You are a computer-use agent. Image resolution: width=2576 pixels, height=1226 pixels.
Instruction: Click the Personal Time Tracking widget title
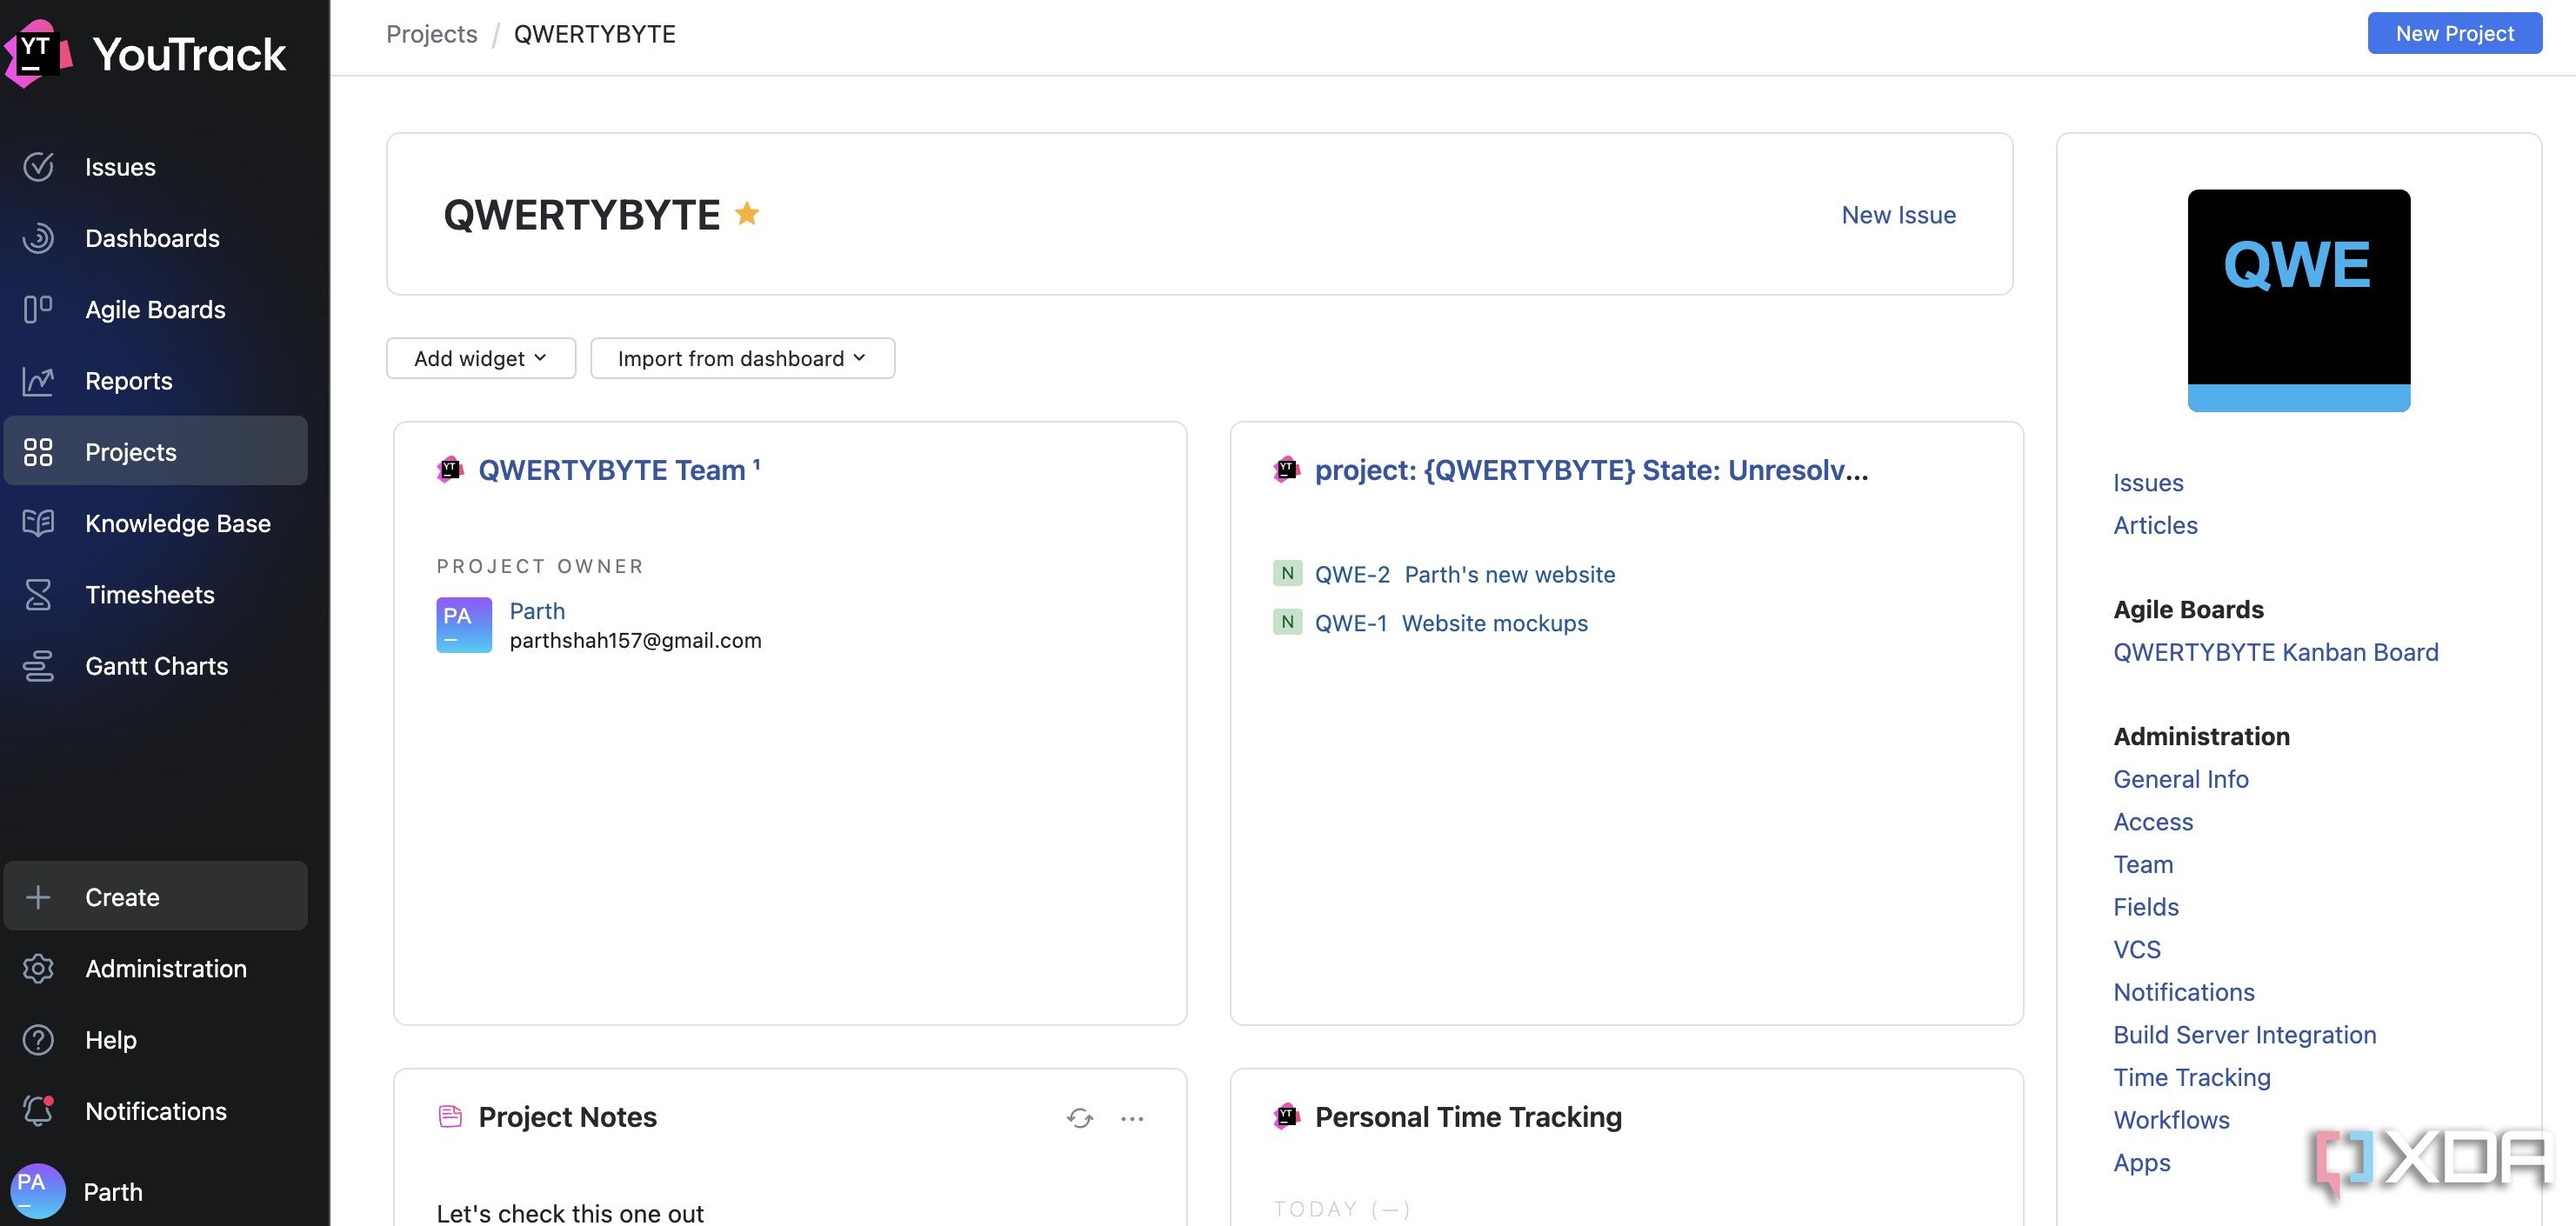[x=1468, y=1117]
